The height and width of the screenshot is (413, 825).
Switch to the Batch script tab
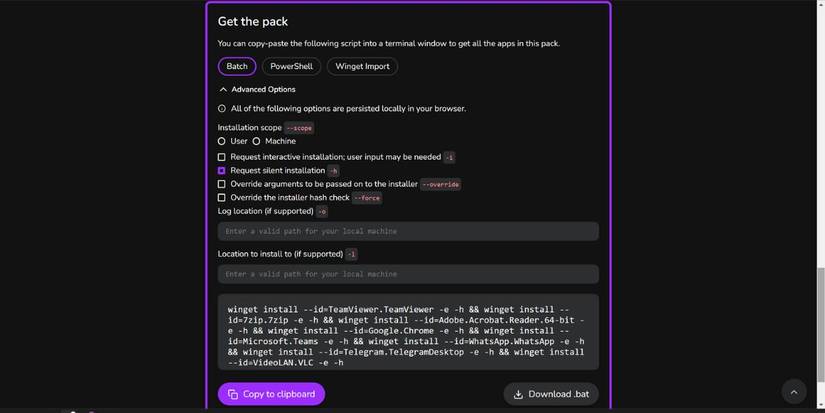(x=237, y=66)
